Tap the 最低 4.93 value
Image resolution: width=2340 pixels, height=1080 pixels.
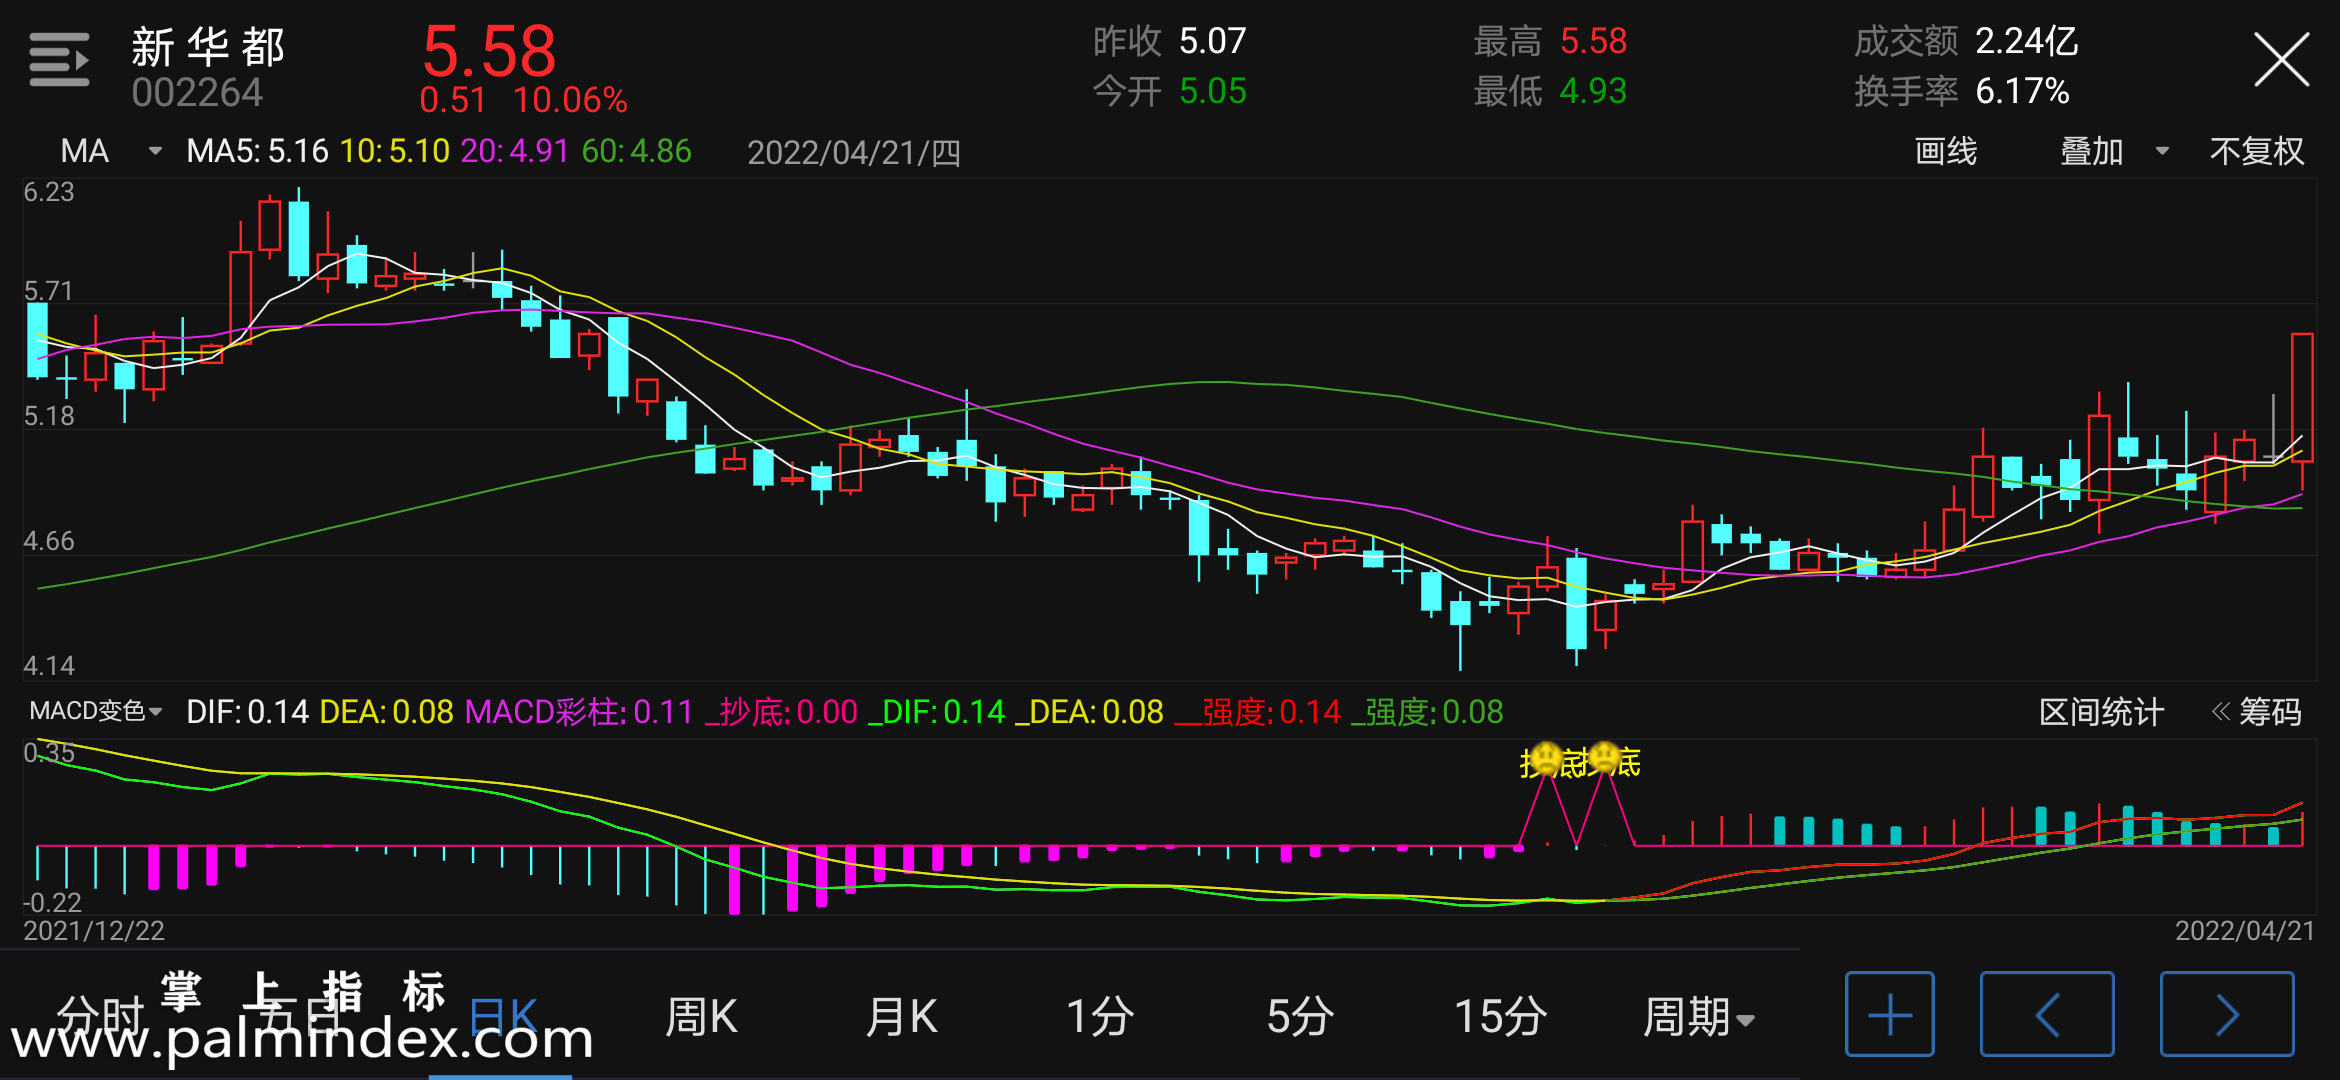[1550, 91]
